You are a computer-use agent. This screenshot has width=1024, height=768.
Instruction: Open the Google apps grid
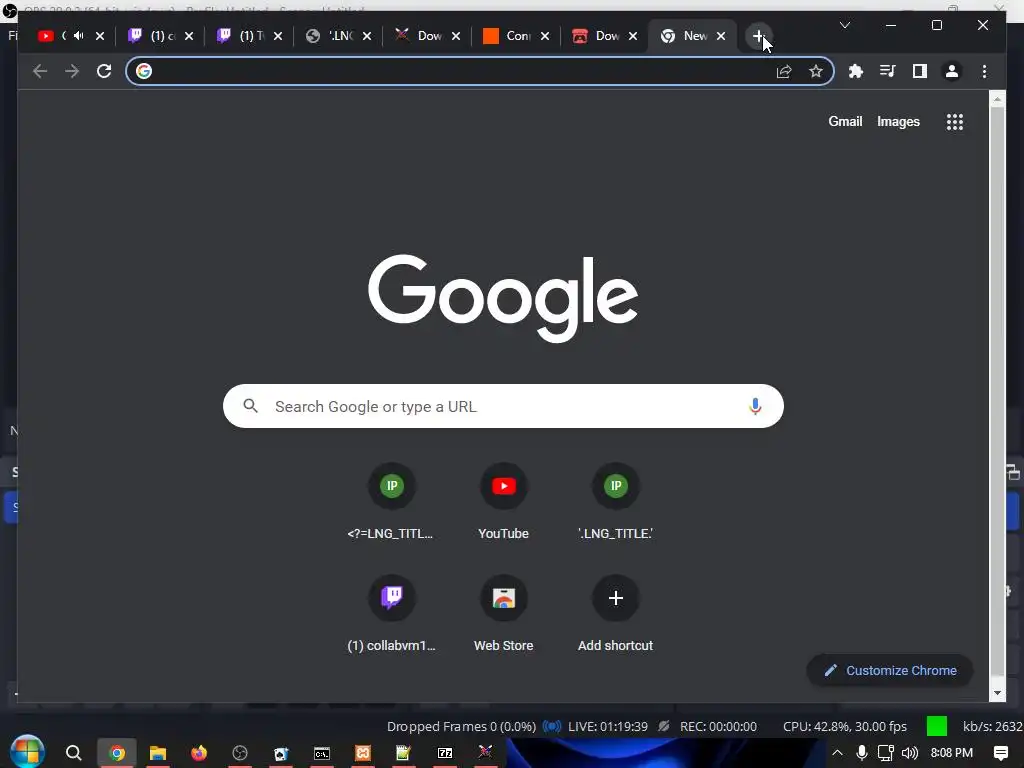[x=955, y=121]
